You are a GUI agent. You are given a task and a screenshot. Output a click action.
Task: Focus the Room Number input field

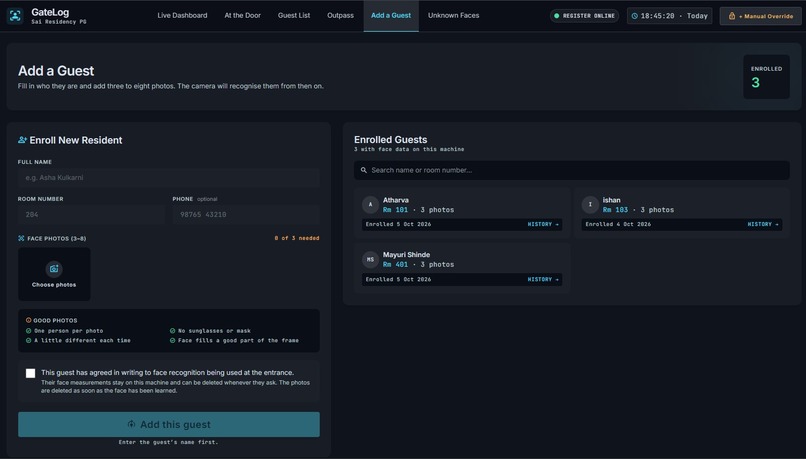[x=91, y=214]
